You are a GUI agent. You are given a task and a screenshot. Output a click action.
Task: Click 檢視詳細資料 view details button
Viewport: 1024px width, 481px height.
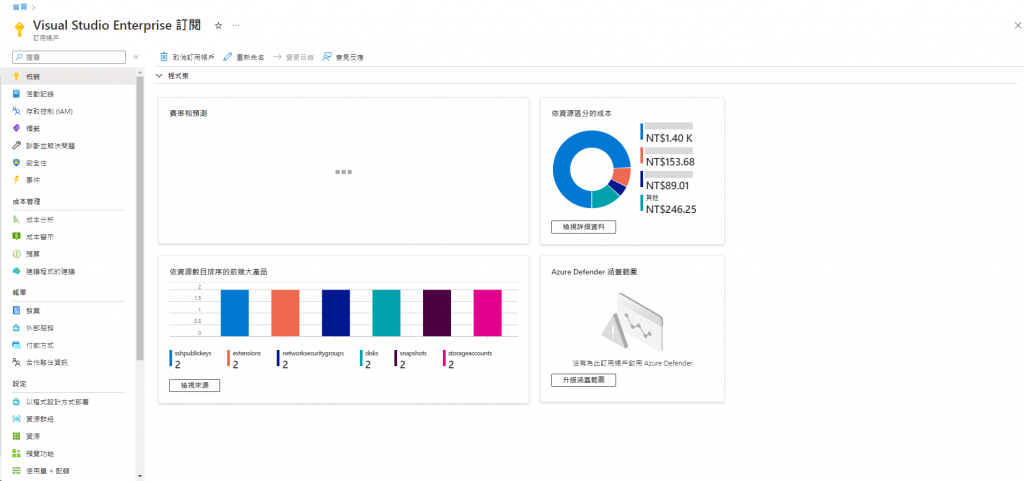click(583, 226)
